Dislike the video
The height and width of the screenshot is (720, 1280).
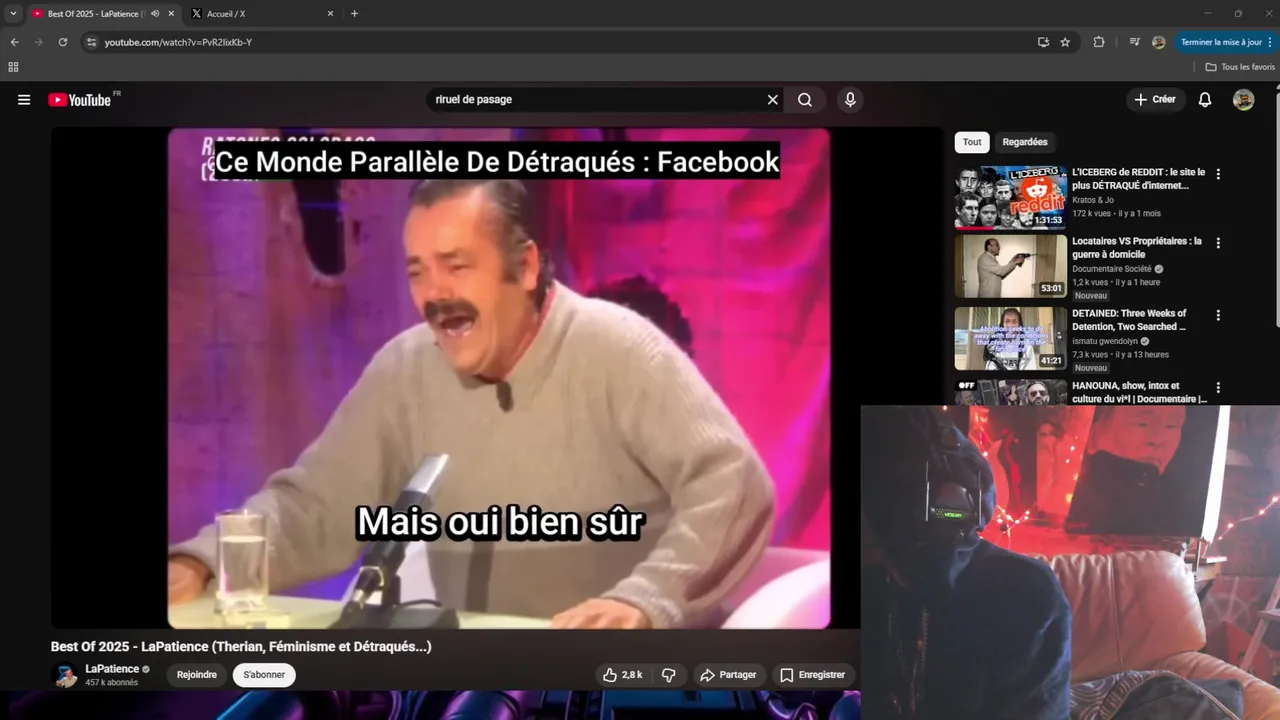pyautogui.click(x=669, y=675)
